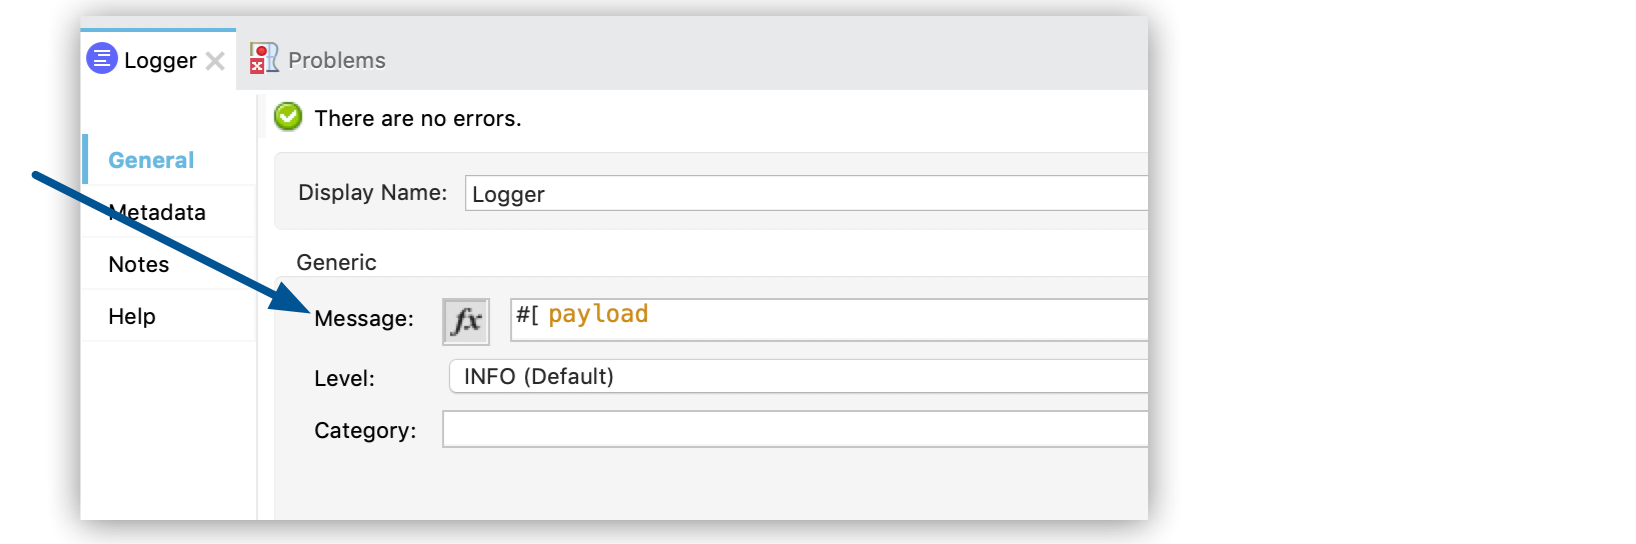Switch to the Problems tab
Screen dimensions: 1636x544
(x=336, y=60)
